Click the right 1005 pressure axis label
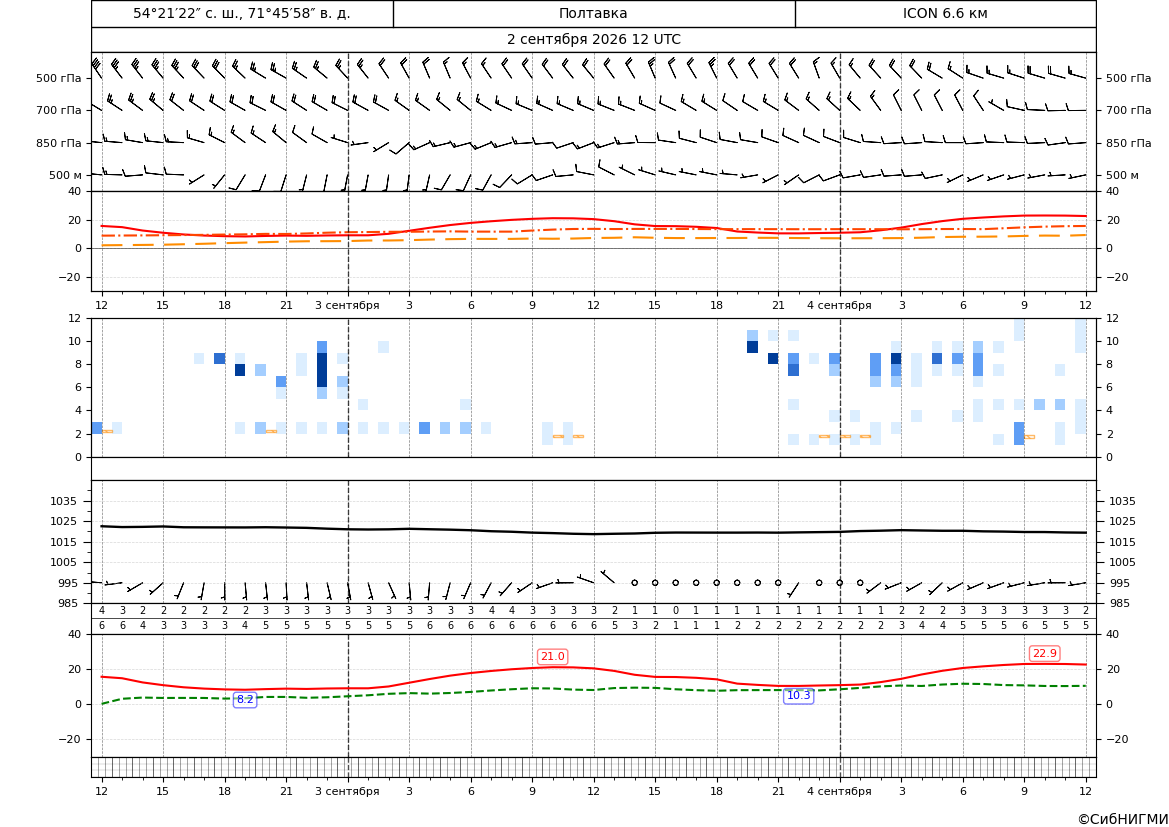1169x827 pixels. tap(1123, 562)
